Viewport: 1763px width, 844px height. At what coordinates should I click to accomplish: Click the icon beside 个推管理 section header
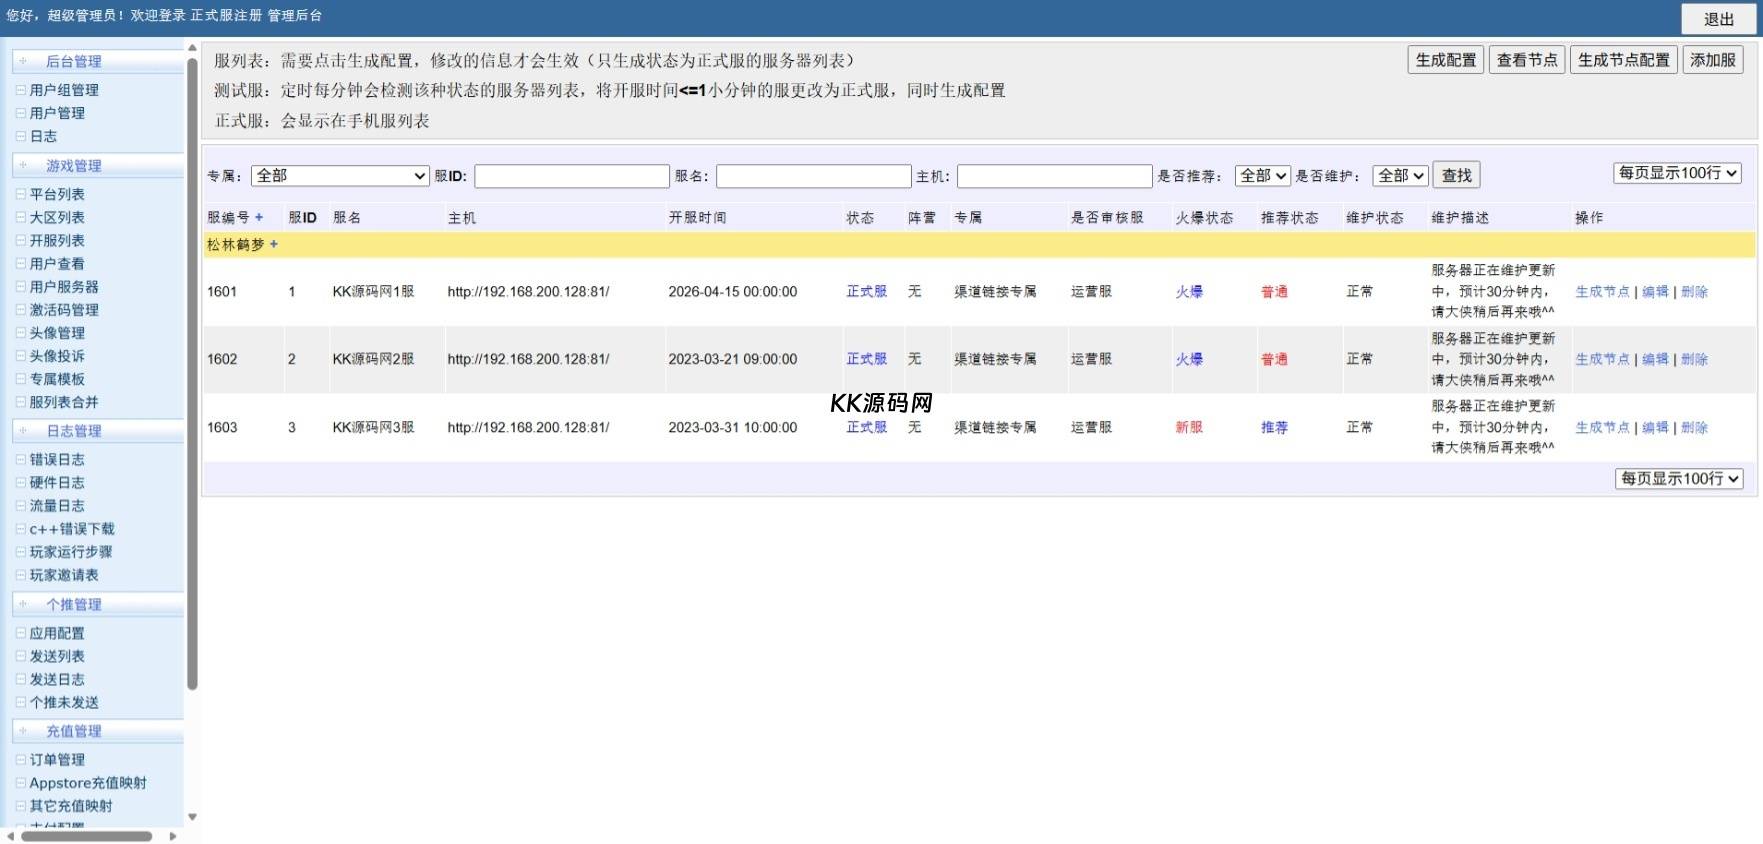coord(23,604)
